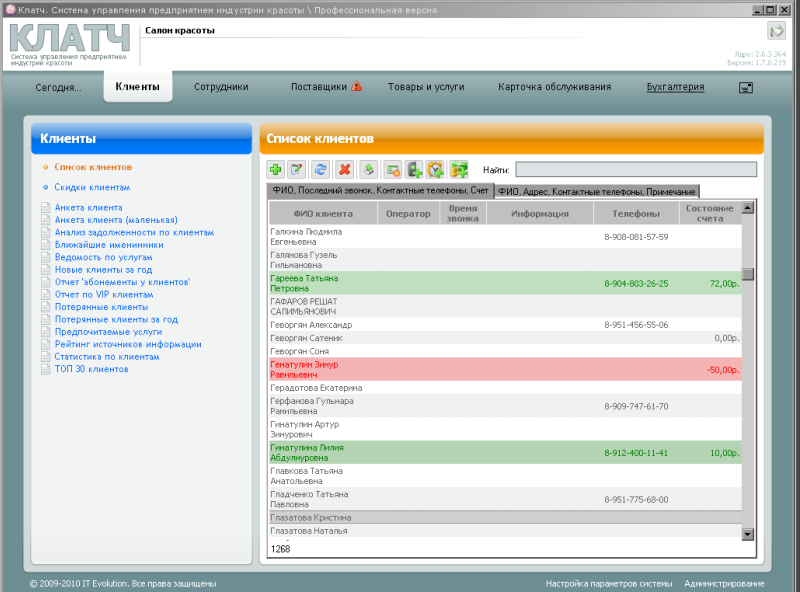Screen dimensions: 800x592
Task: Click Настройка параметров системы link
Action: (609, 583)
